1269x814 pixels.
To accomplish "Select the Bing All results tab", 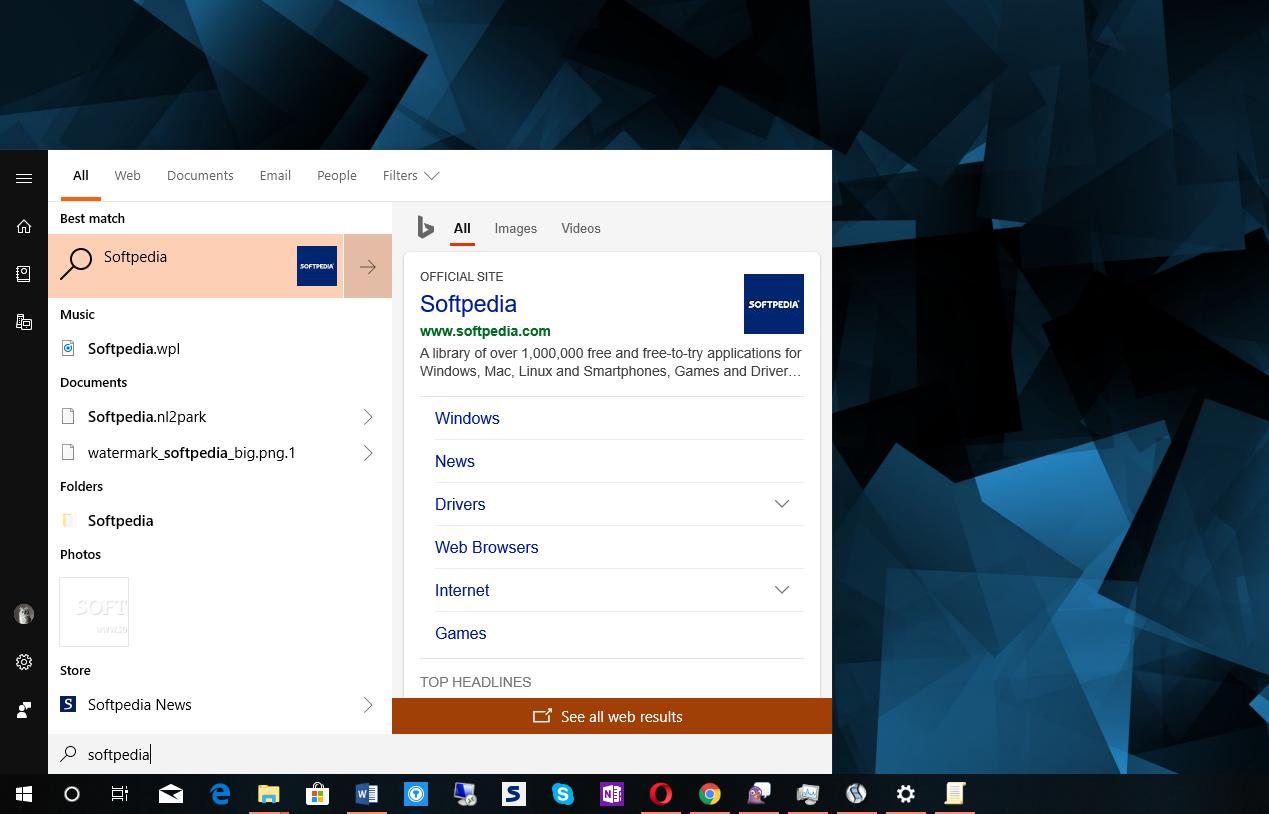I will click(462, 229).
